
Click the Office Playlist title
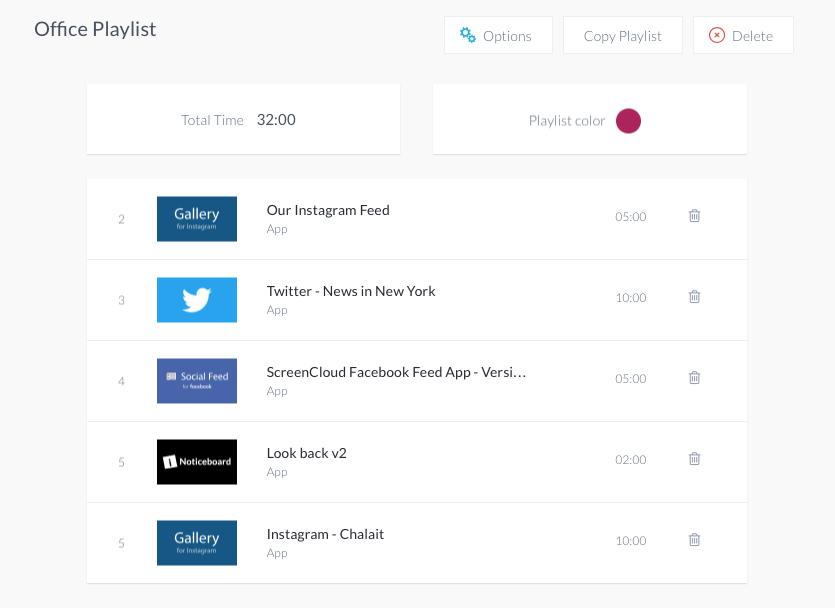[95, 29]
